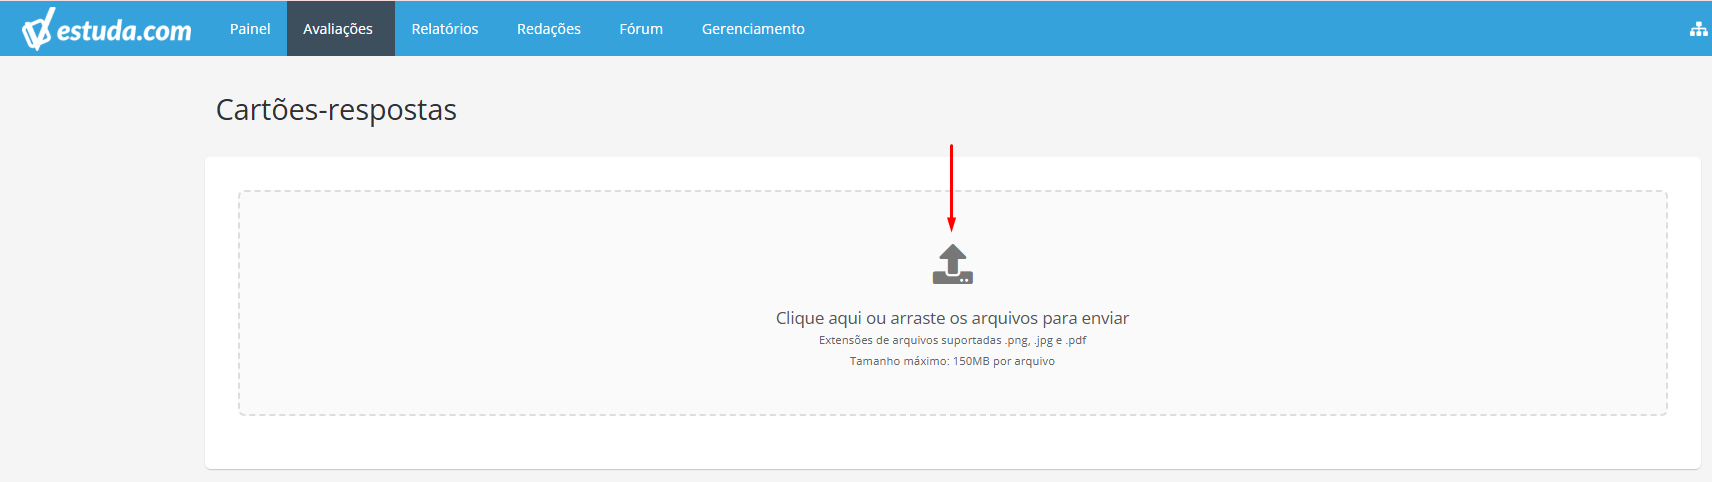Select the Avaliações navigation tab
The image size is (1712, 482).
point(338,29)
